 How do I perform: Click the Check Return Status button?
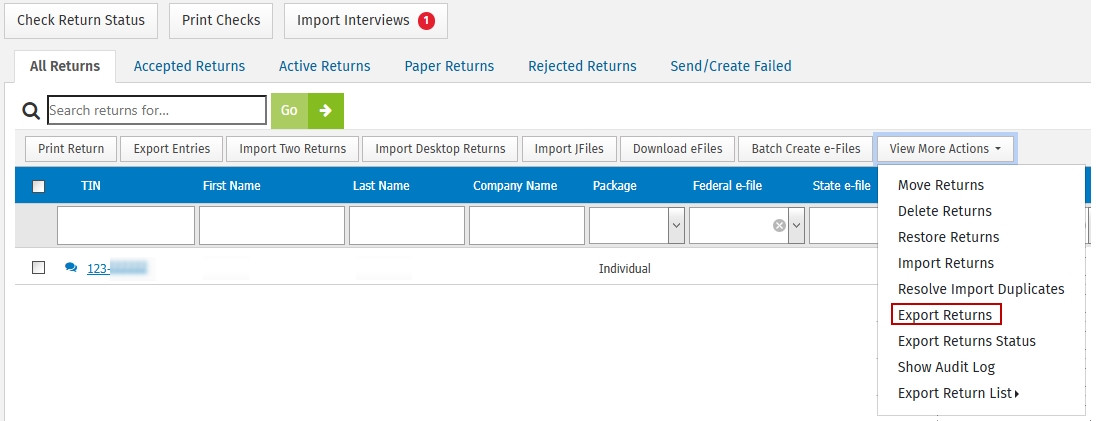pos(81,20)
